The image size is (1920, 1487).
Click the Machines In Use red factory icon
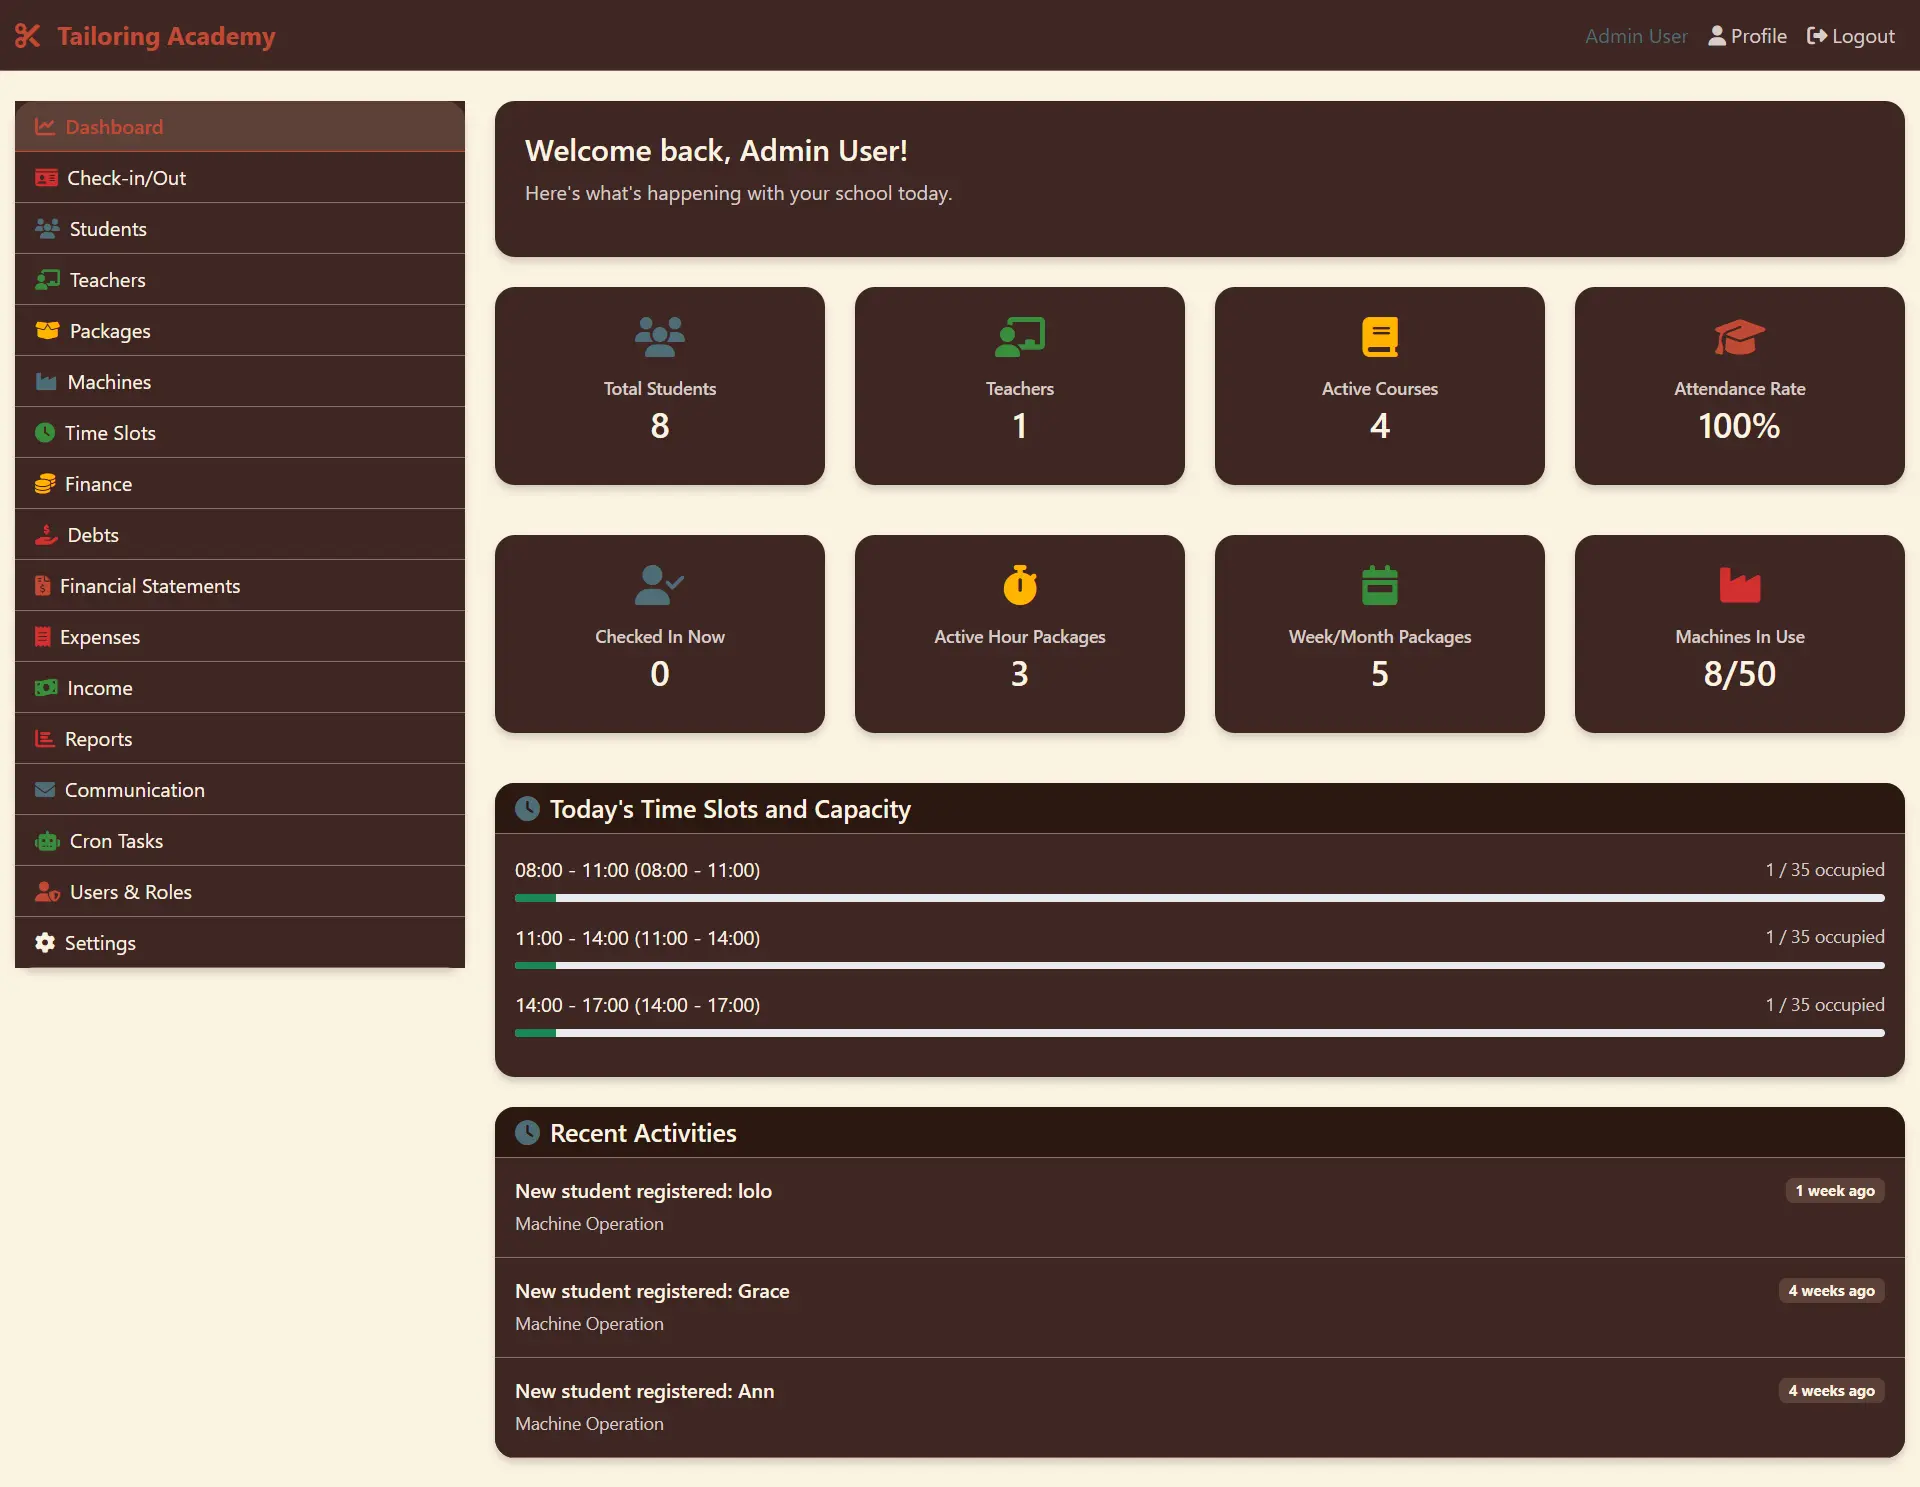pyautogui.click(x=1740, y=585)
